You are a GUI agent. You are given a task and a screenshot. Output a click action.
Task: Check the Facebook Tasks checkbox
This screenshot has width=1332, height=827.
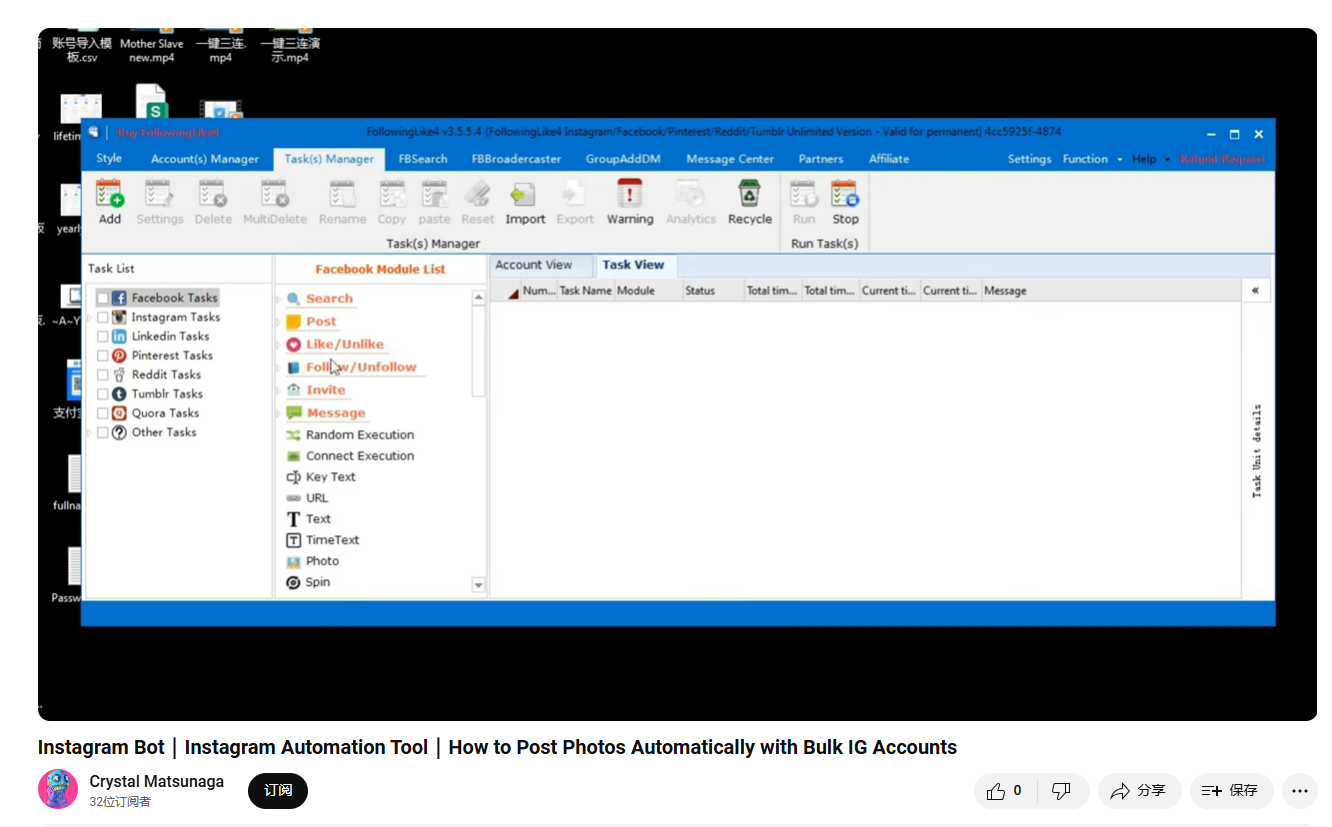pos(102,298)
